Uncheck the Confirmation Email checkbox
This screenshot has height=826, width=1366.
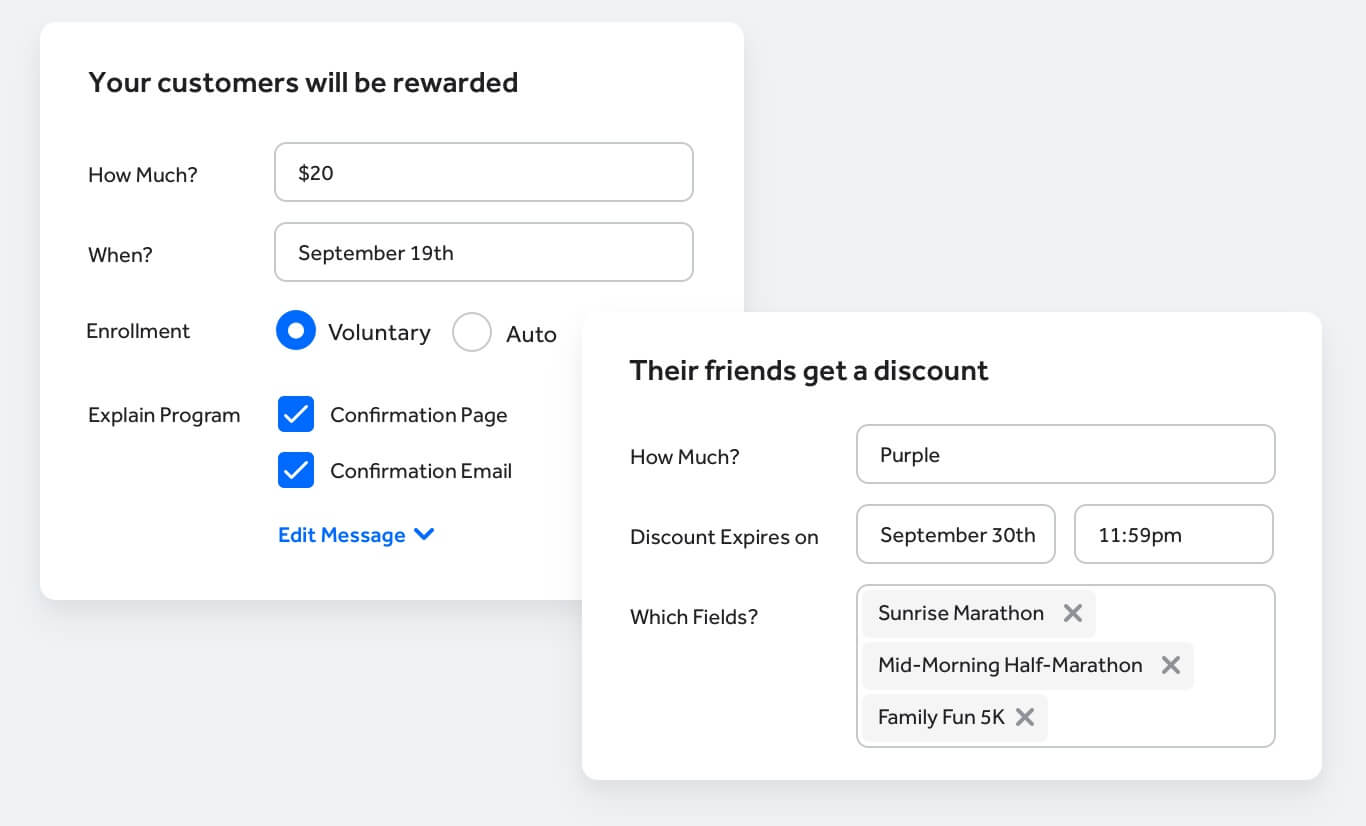click(296, 471)
